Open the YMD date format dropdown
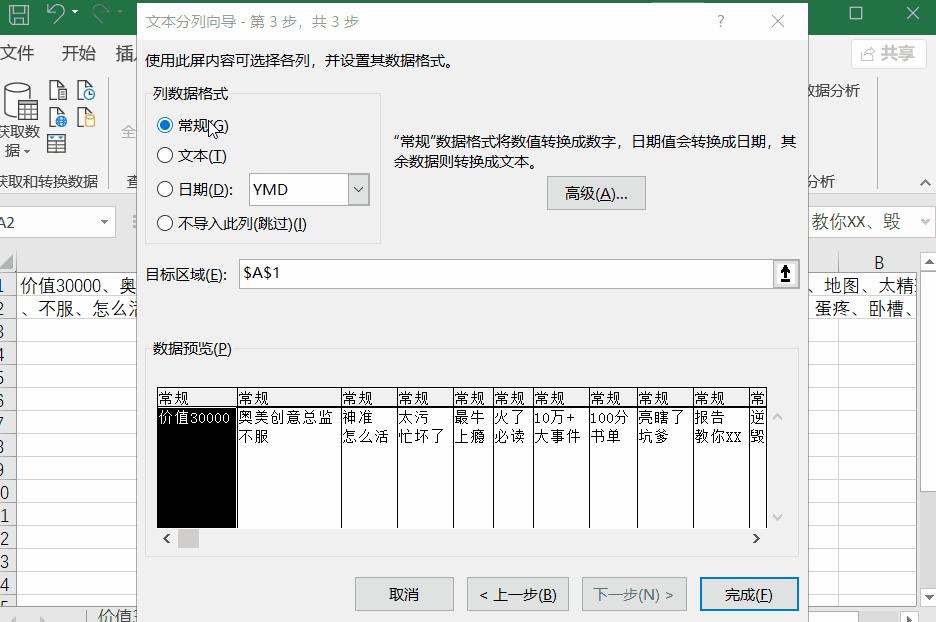Screen dimensions: 936x622 pyautogui.click(x=358, y=189)
